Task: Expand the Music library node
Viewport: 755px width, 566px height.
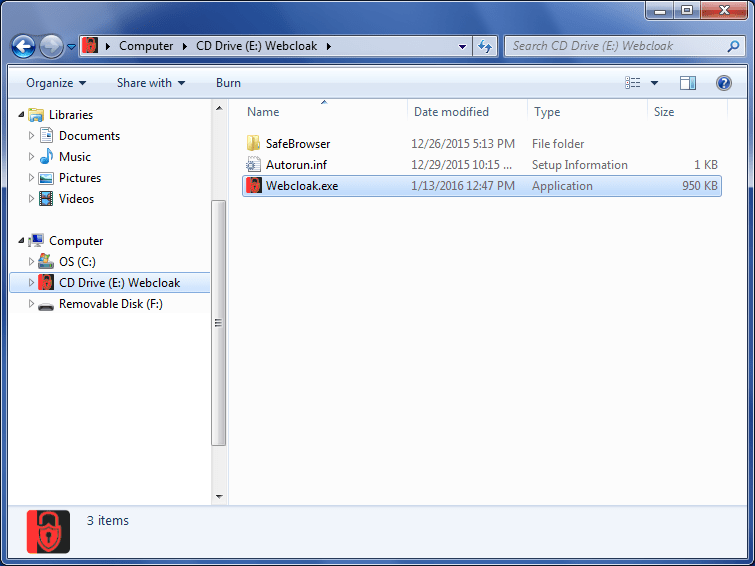Action: pos(31,157)
